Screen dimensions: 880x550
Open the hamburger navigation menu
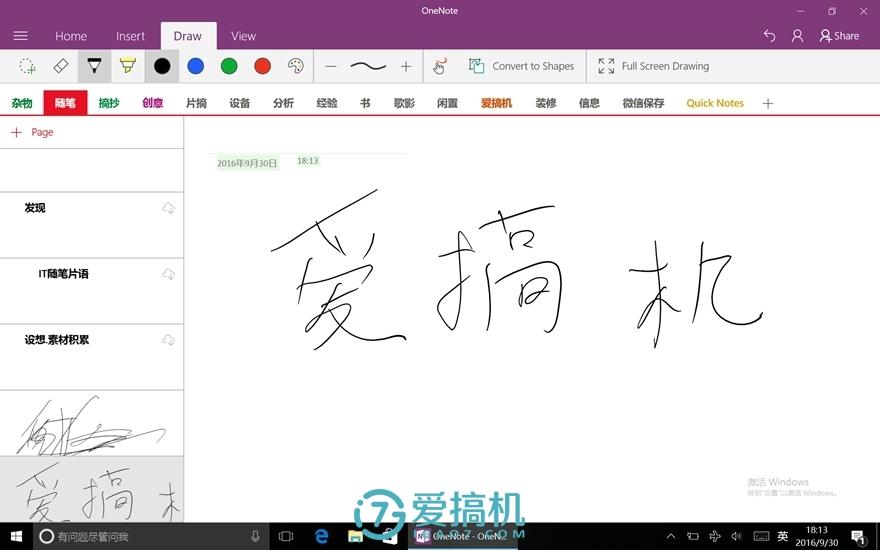pos(21,36)
